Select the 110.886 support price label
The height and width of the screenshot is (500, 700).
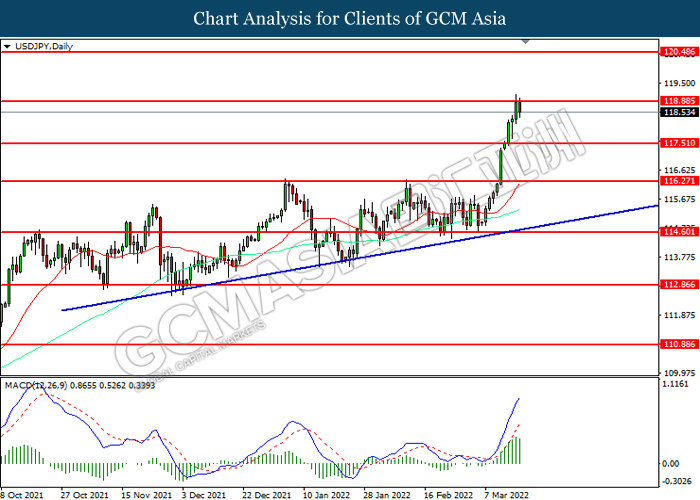tap(679, 344)
